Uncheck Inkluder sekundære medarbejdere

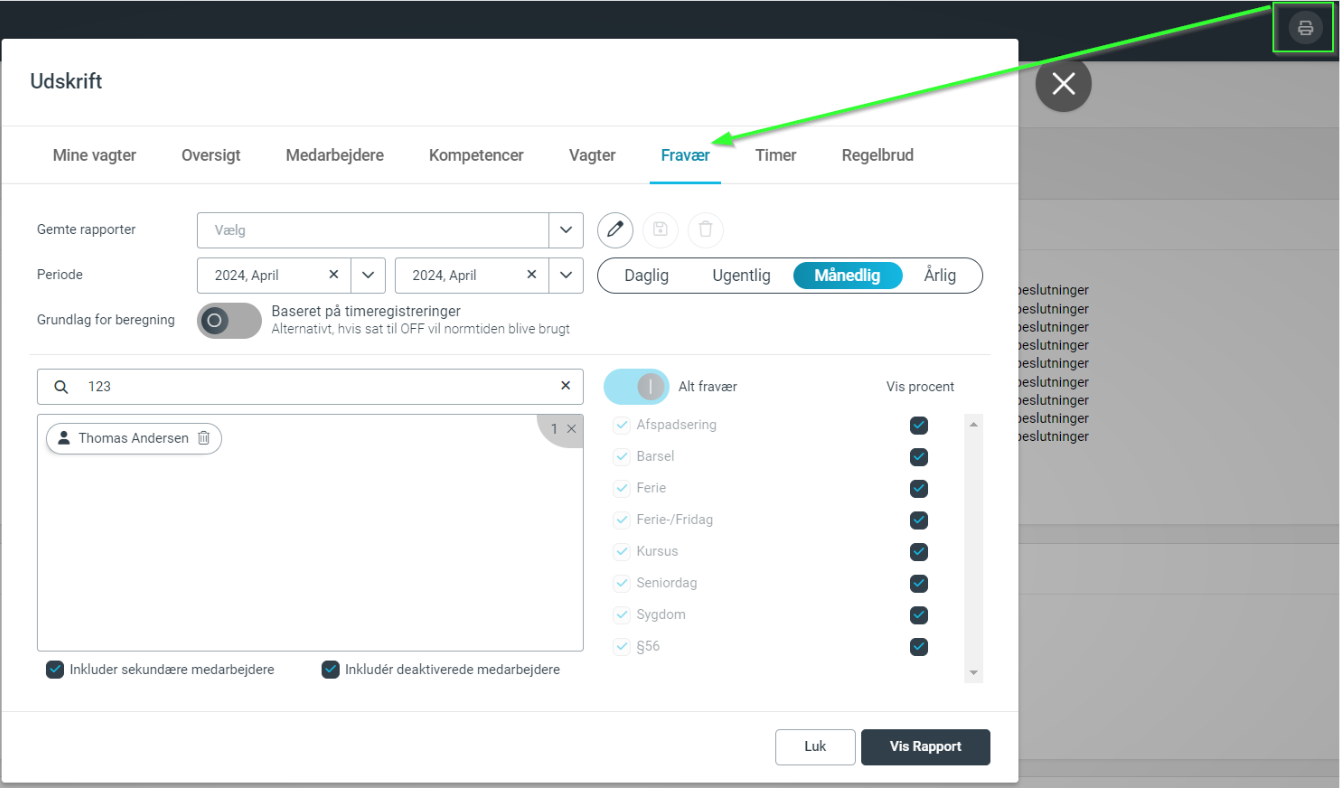(x=55, y=670)
